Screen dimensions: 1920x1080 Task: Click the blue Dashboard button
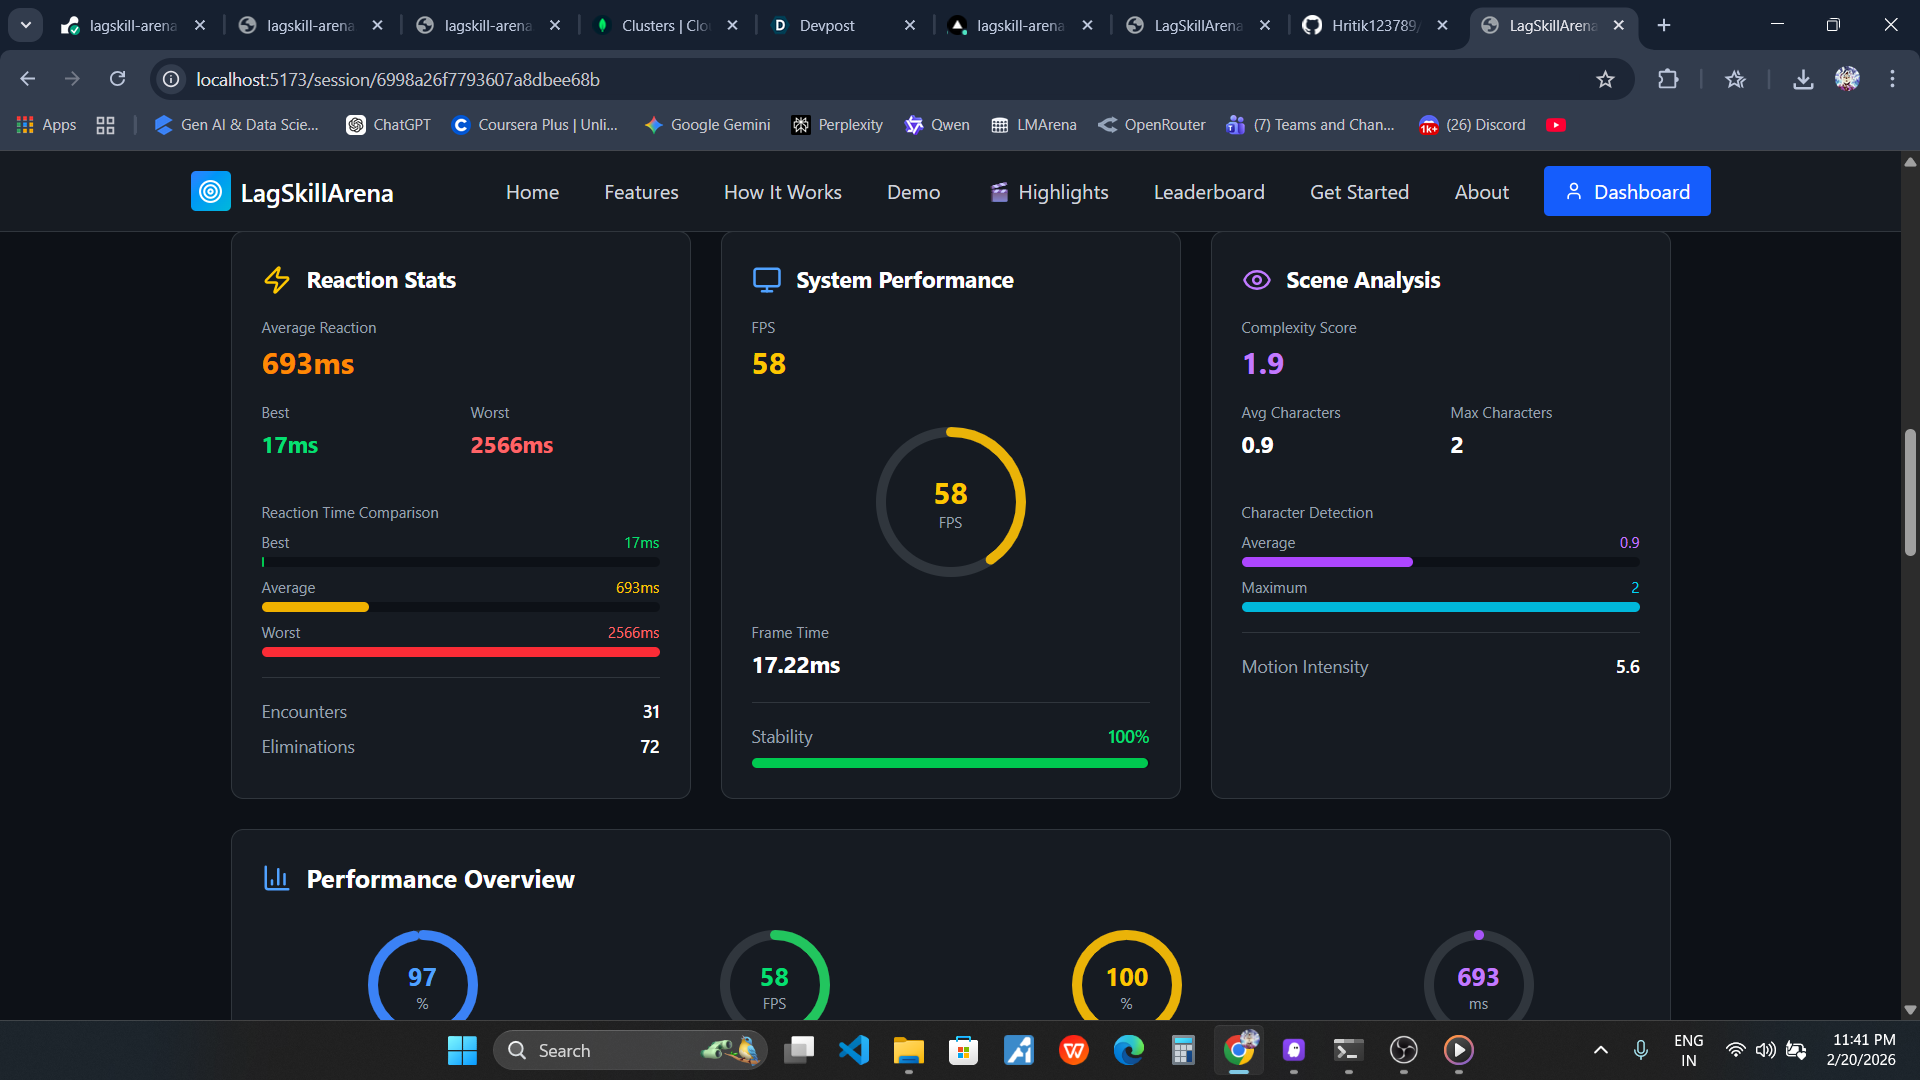pyautogui.click(x=1626, y=192)
